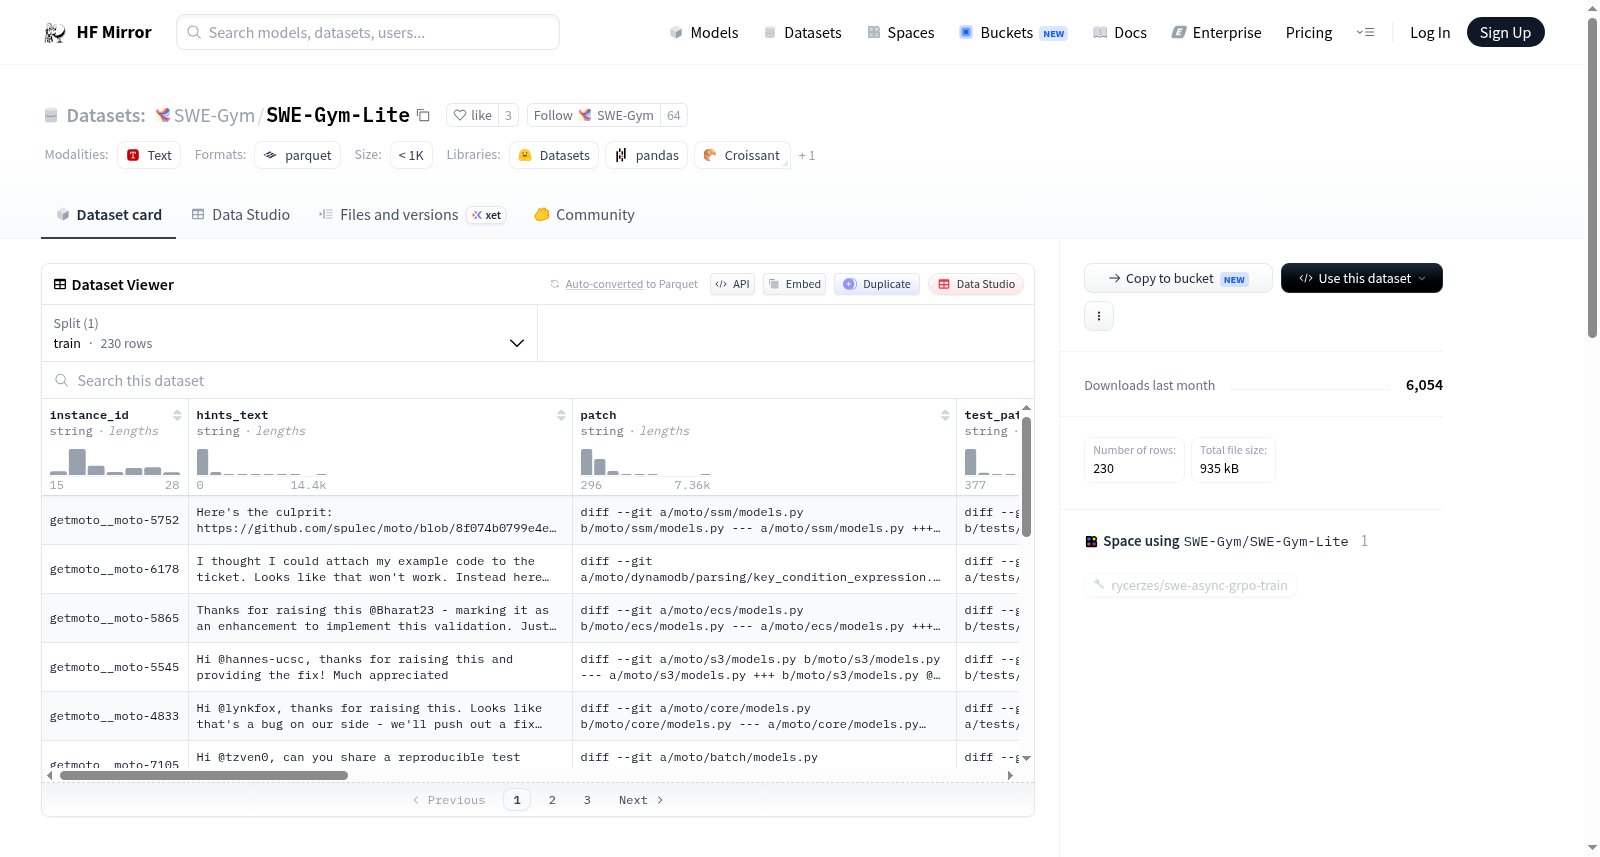Select the getmoto__moto-6178 cell
Screen dimensions: 1600x857
[114, 569]
